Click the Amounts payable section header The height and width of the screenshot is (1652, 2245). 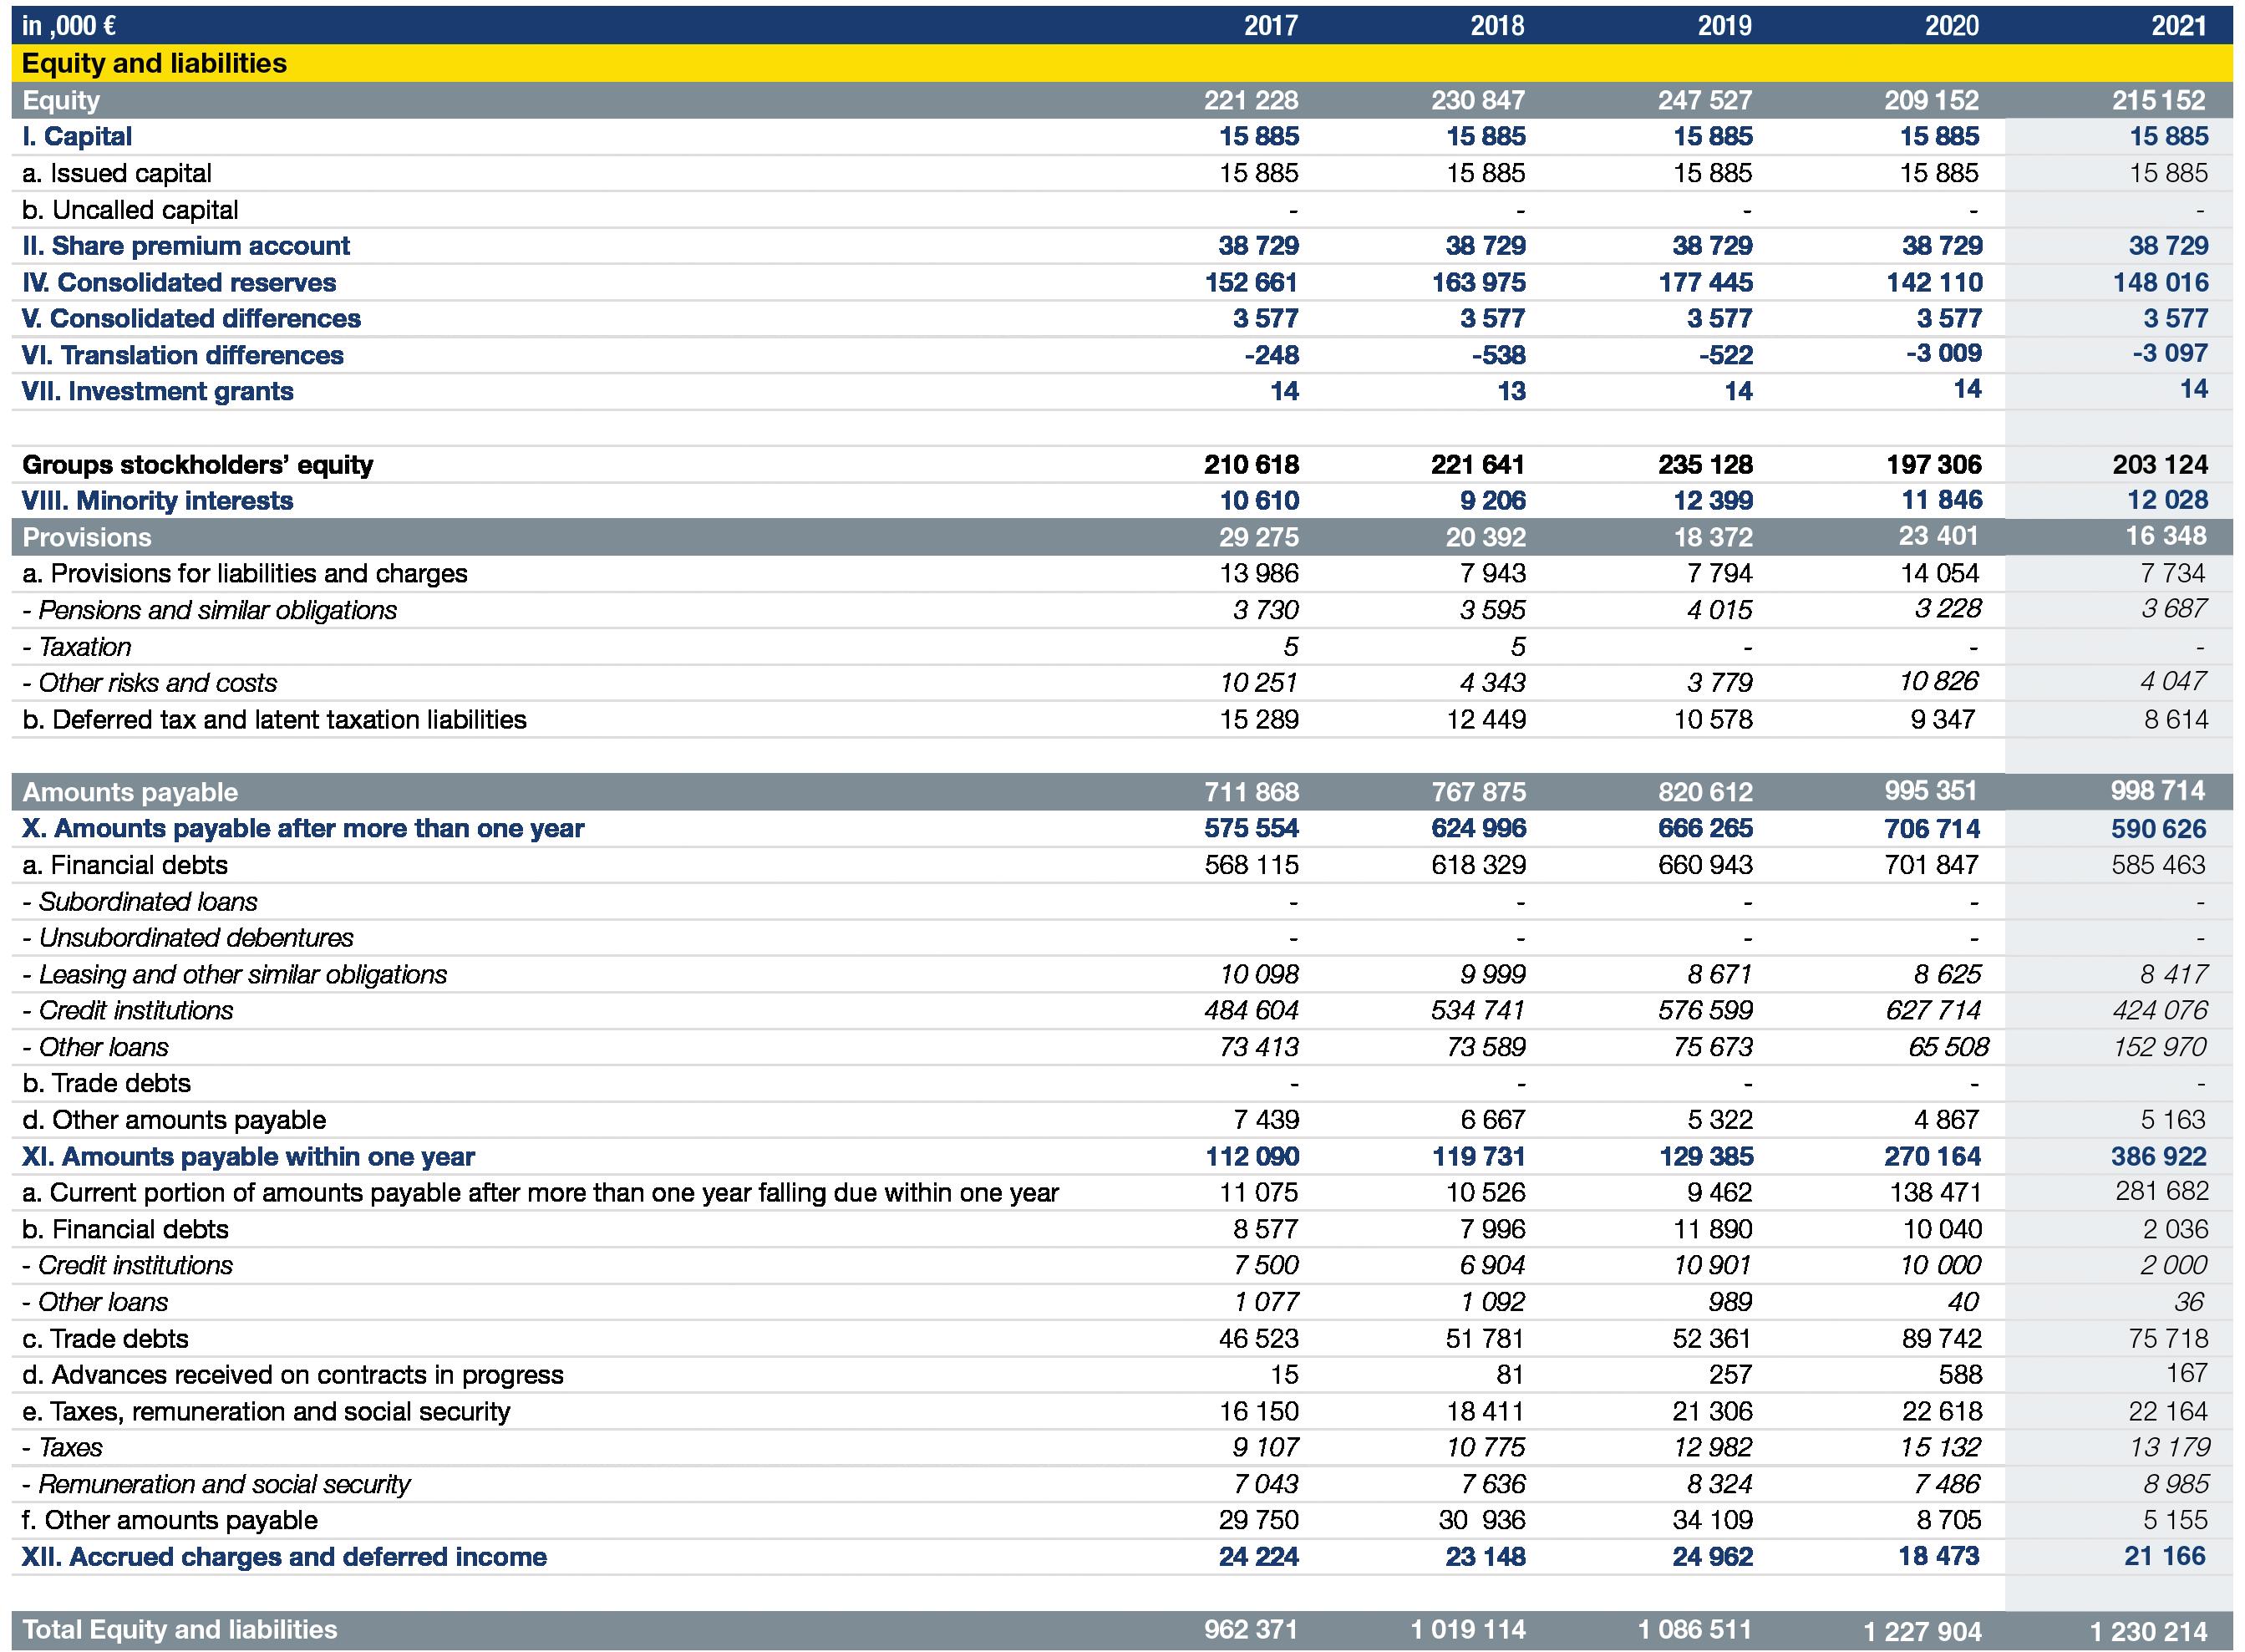(x=130, y=792)
